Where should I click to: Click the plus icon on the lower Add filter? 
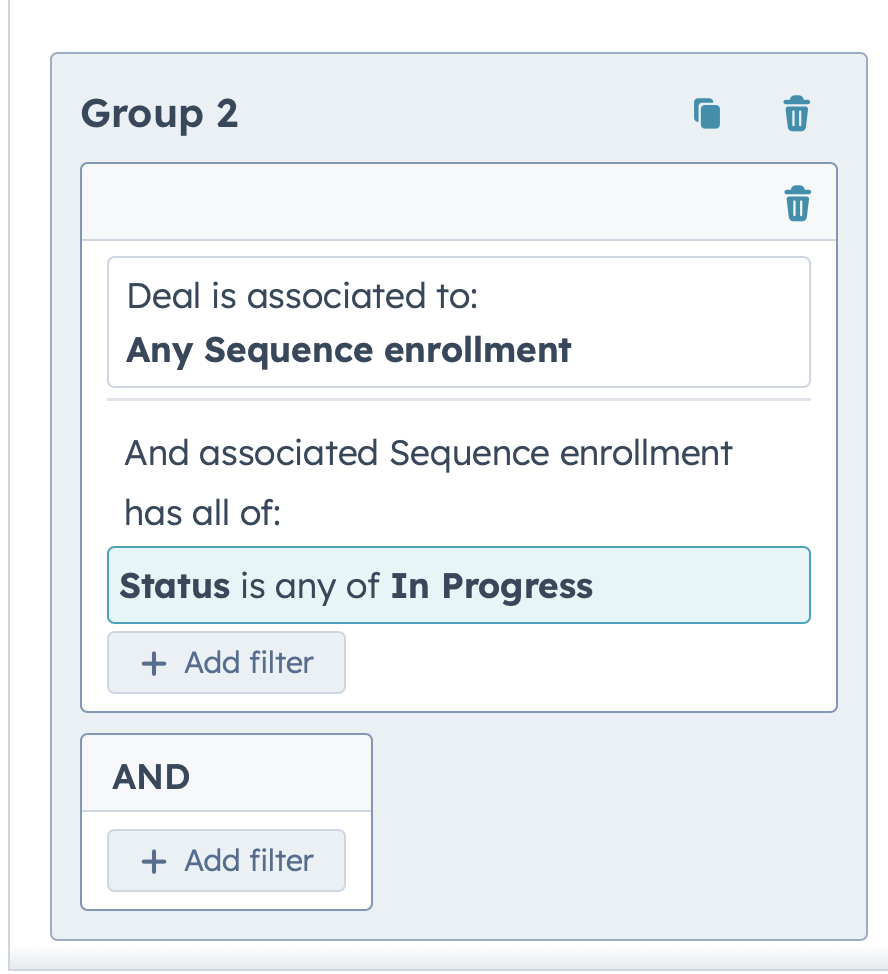pyautogui.click(x=153, y=860)
